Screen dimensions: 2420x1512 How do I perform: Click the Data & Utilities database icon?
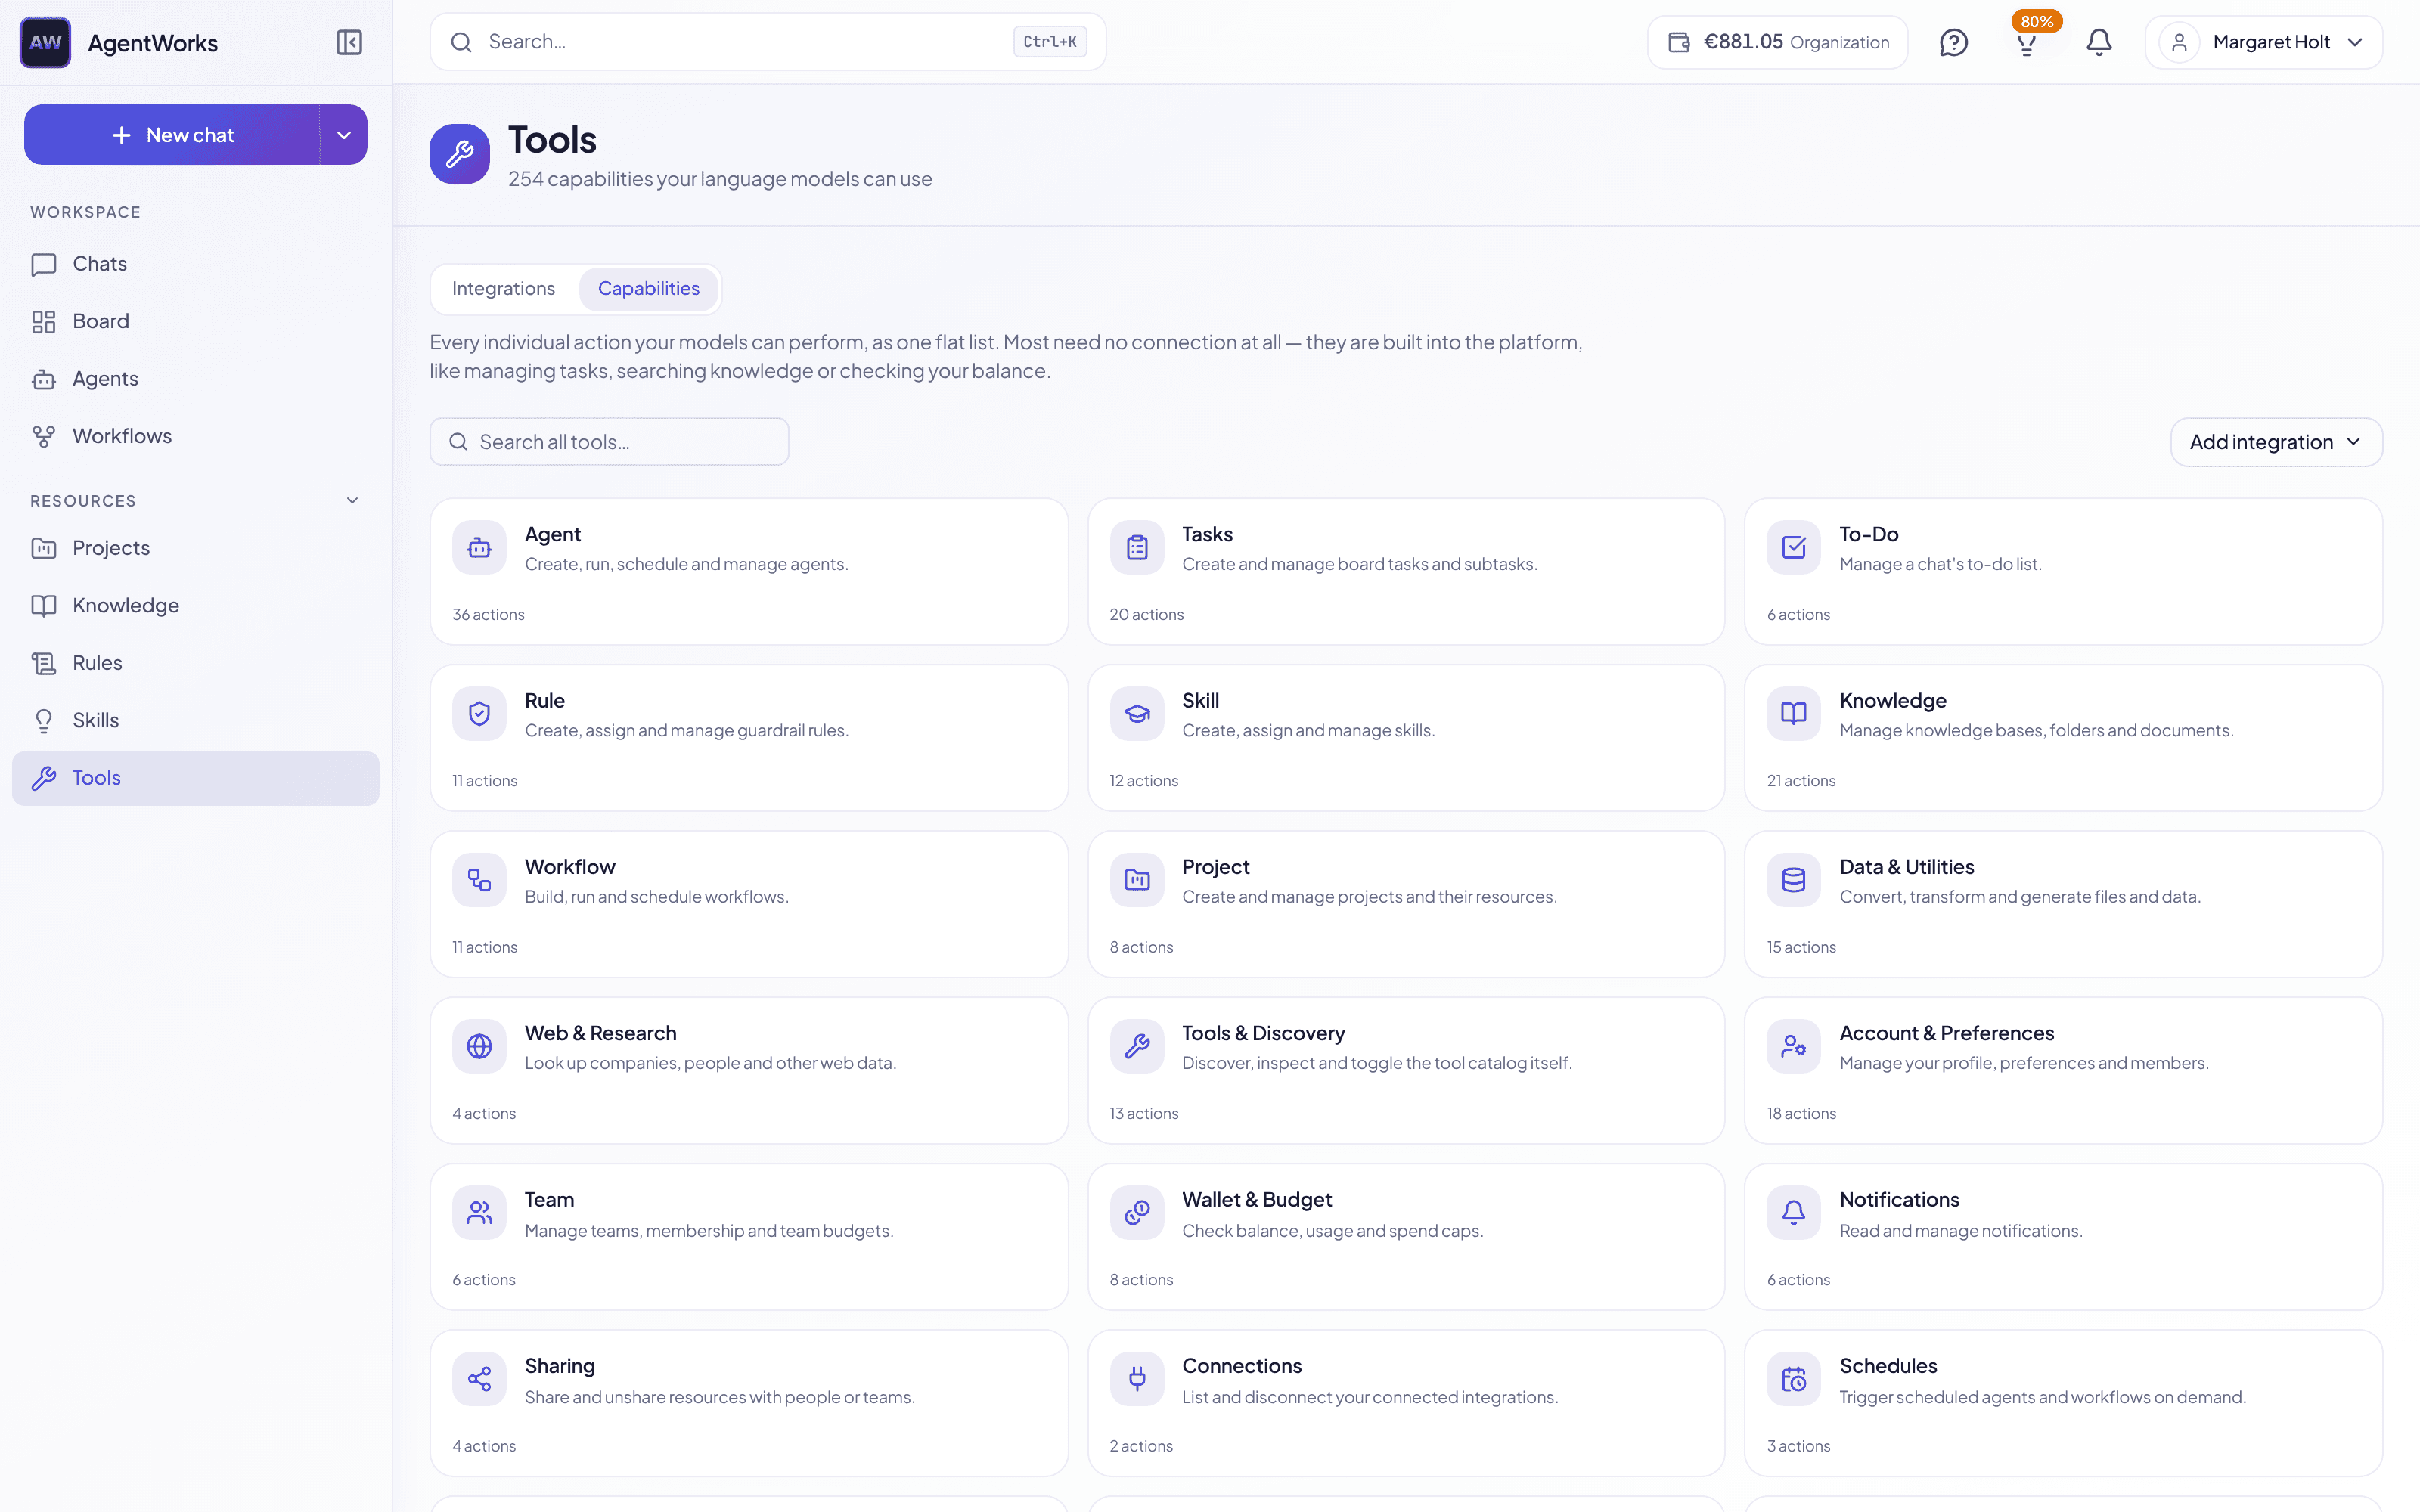click(1794, 879)
